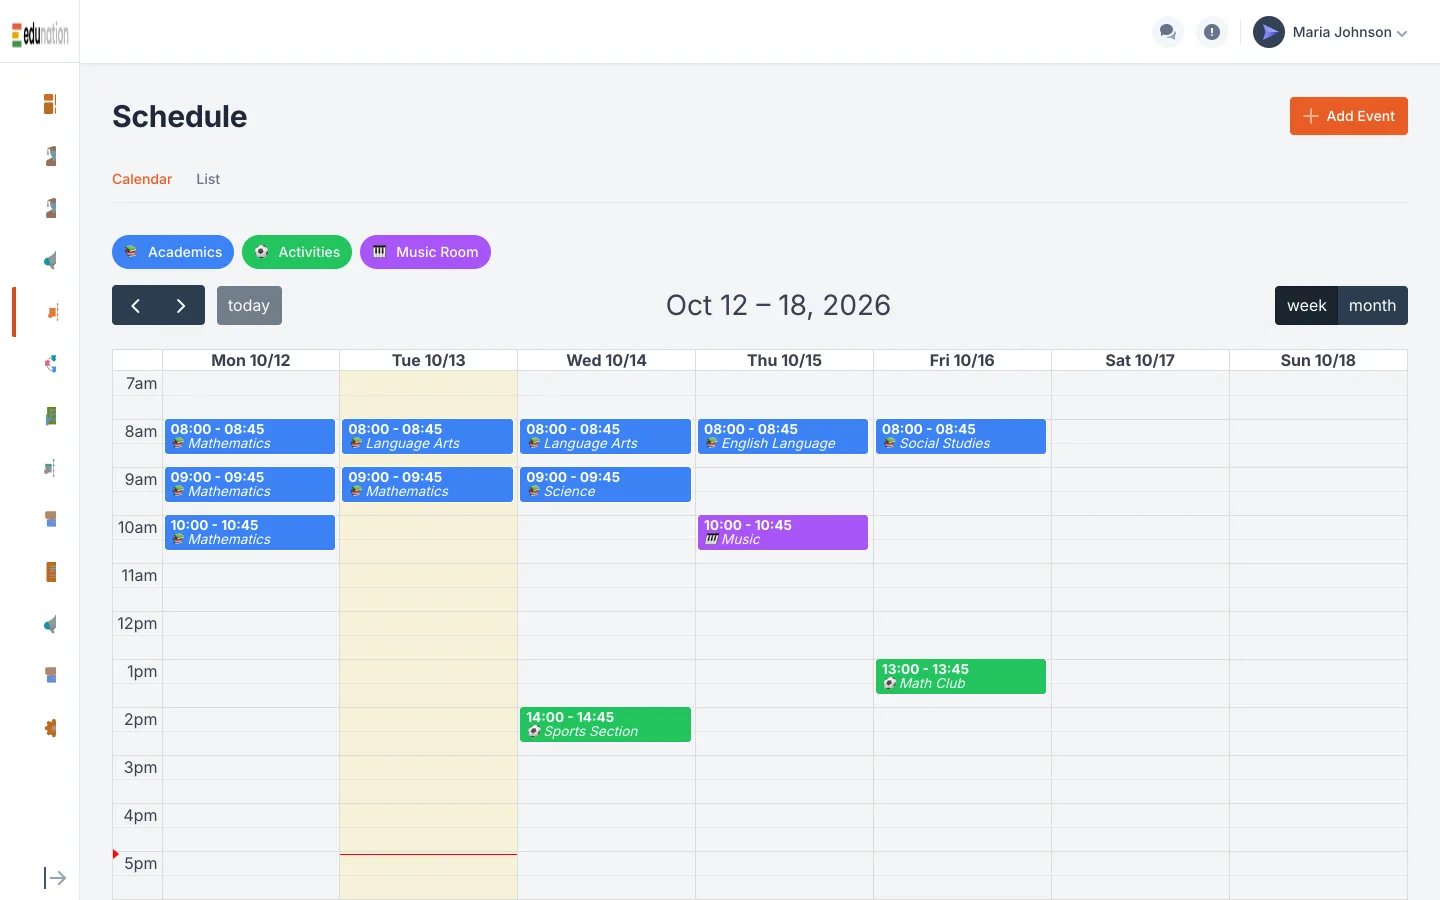The image size is (1440, 900).
Task: Expand the sidebar with the arrow icon
Action: [x=55, y=878]
